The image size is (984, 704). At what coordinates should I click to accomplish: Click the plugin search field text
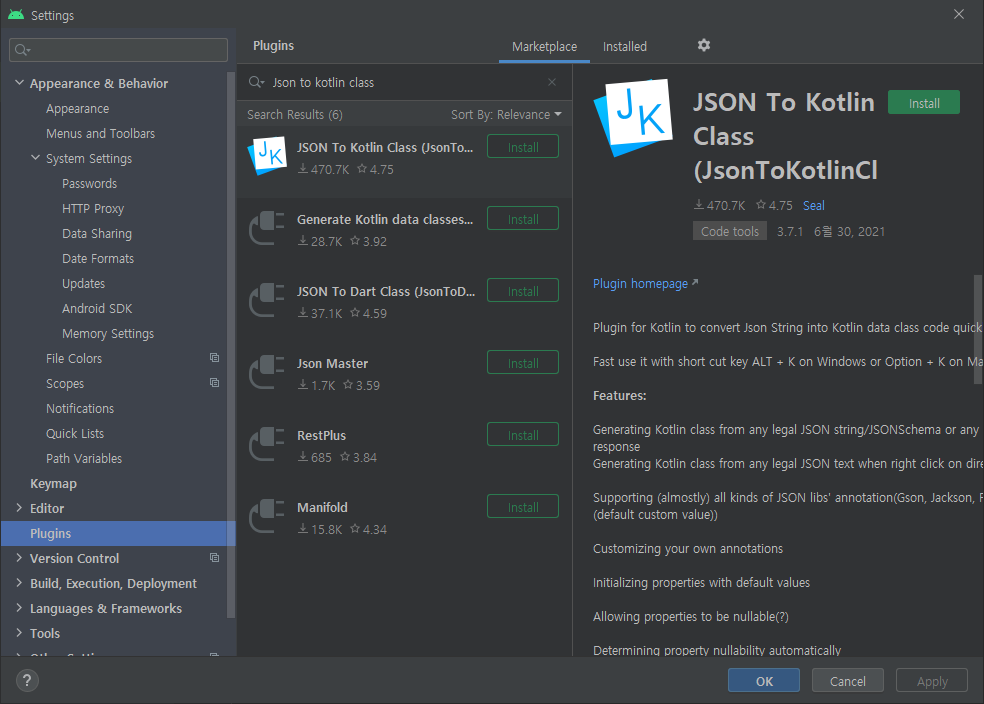323,82
